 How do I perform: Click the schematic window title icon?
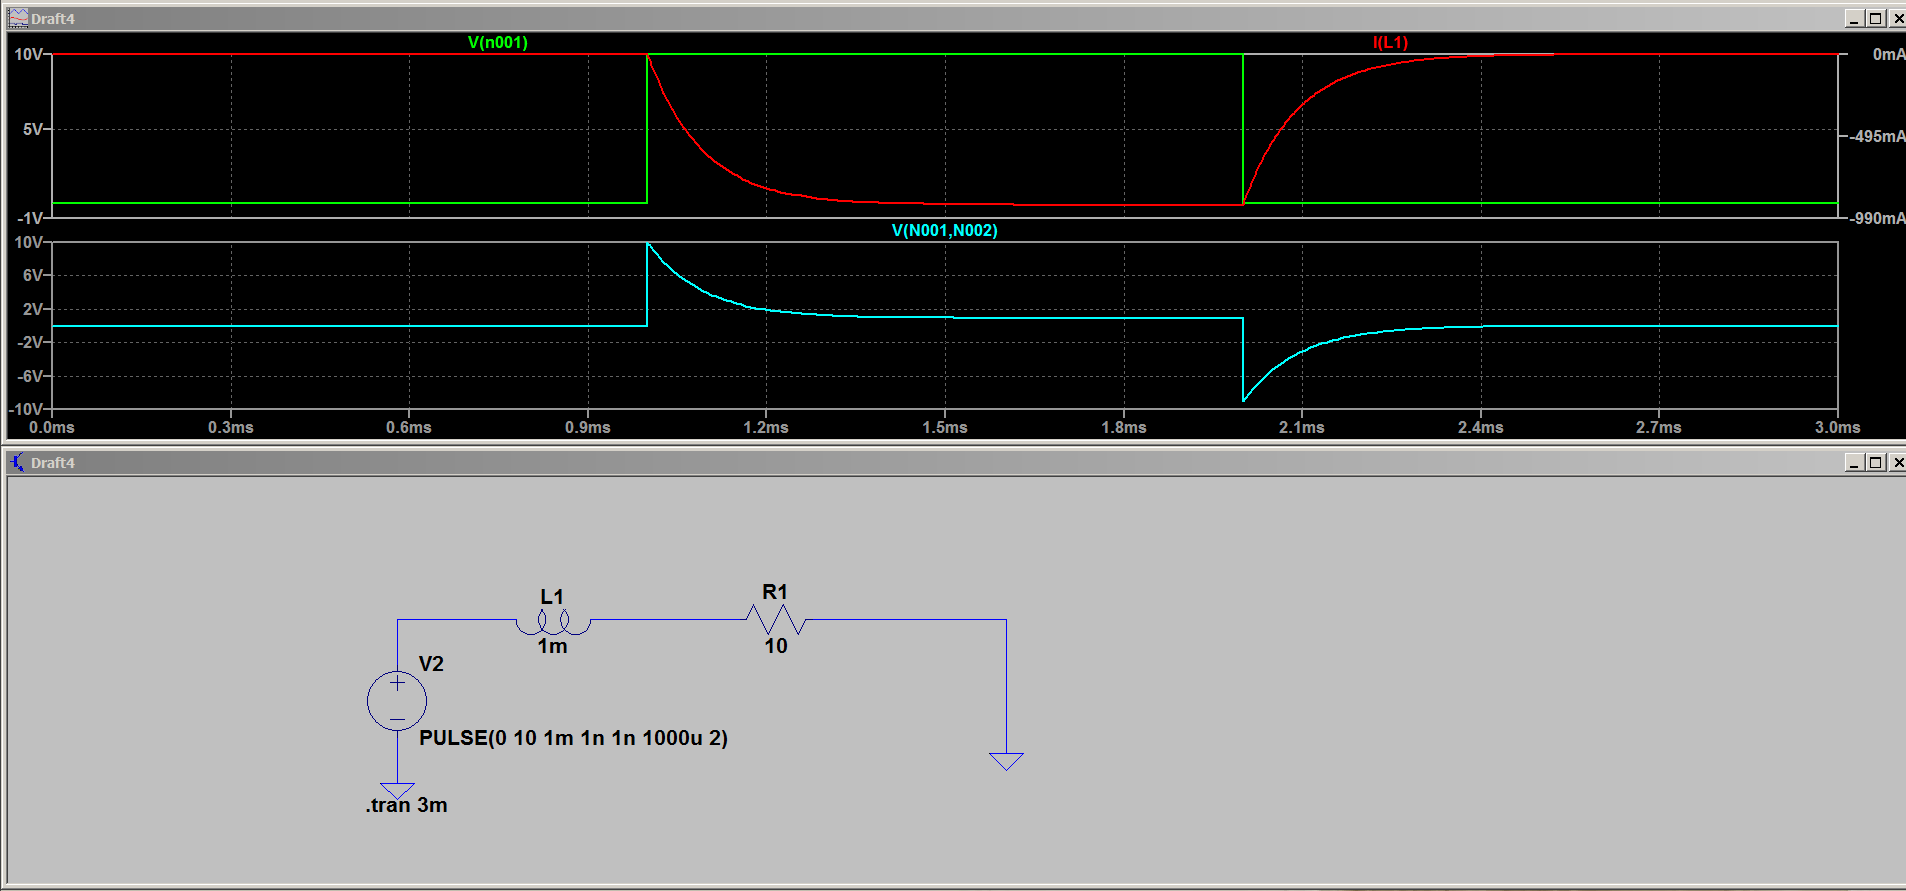(18, 462)
